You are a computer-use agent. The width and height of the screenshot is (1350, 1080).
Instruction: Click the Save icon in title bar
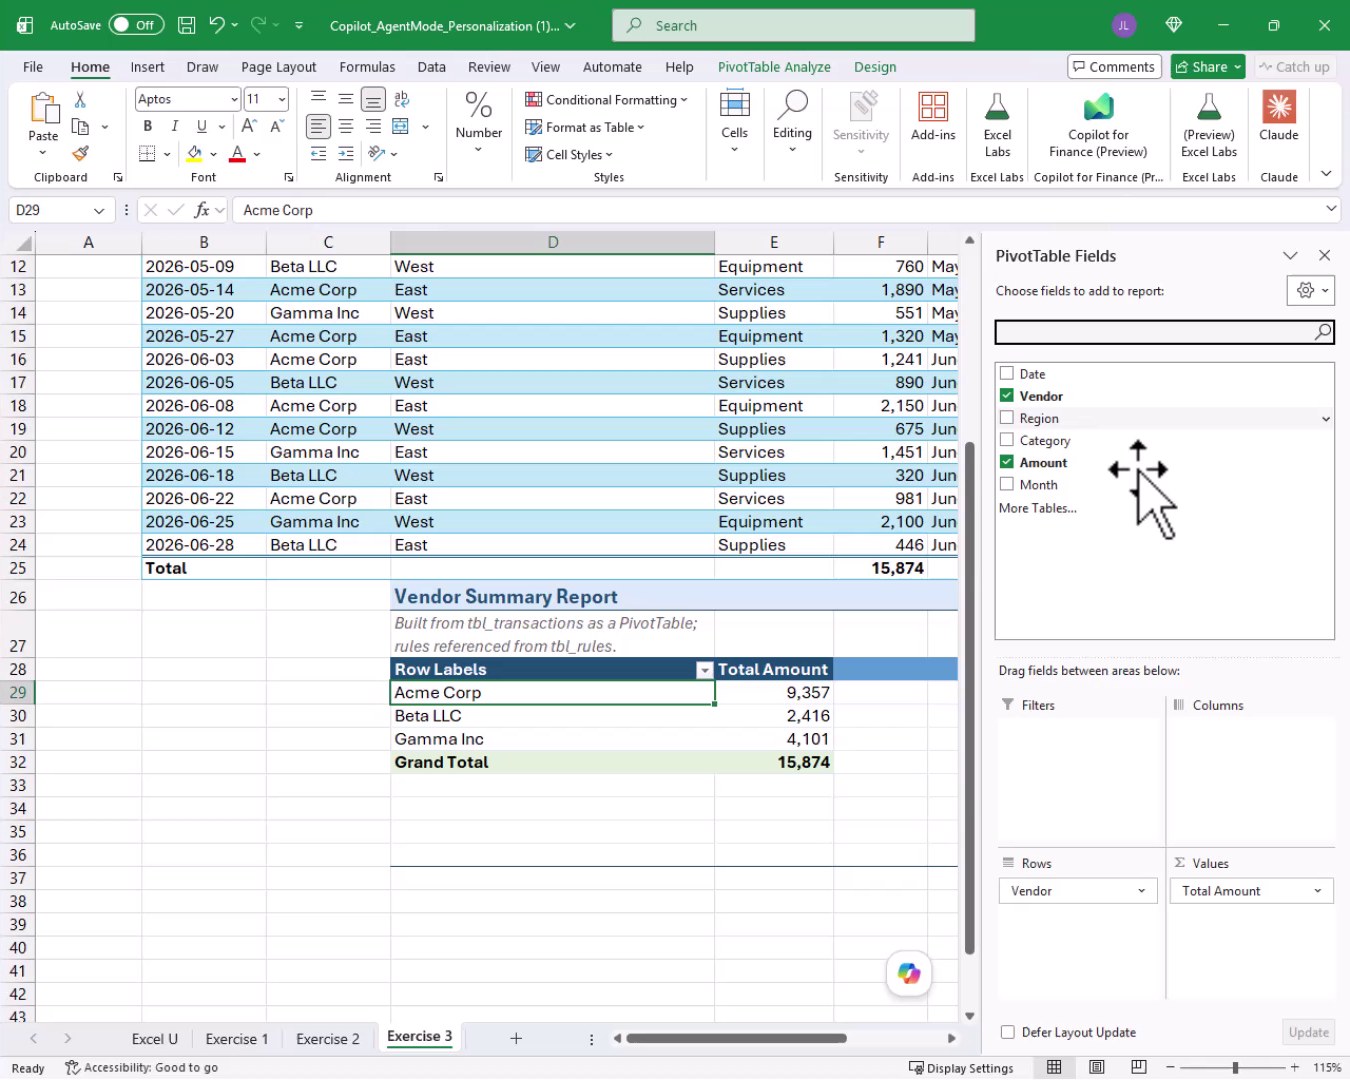click(x=186, y=25)
